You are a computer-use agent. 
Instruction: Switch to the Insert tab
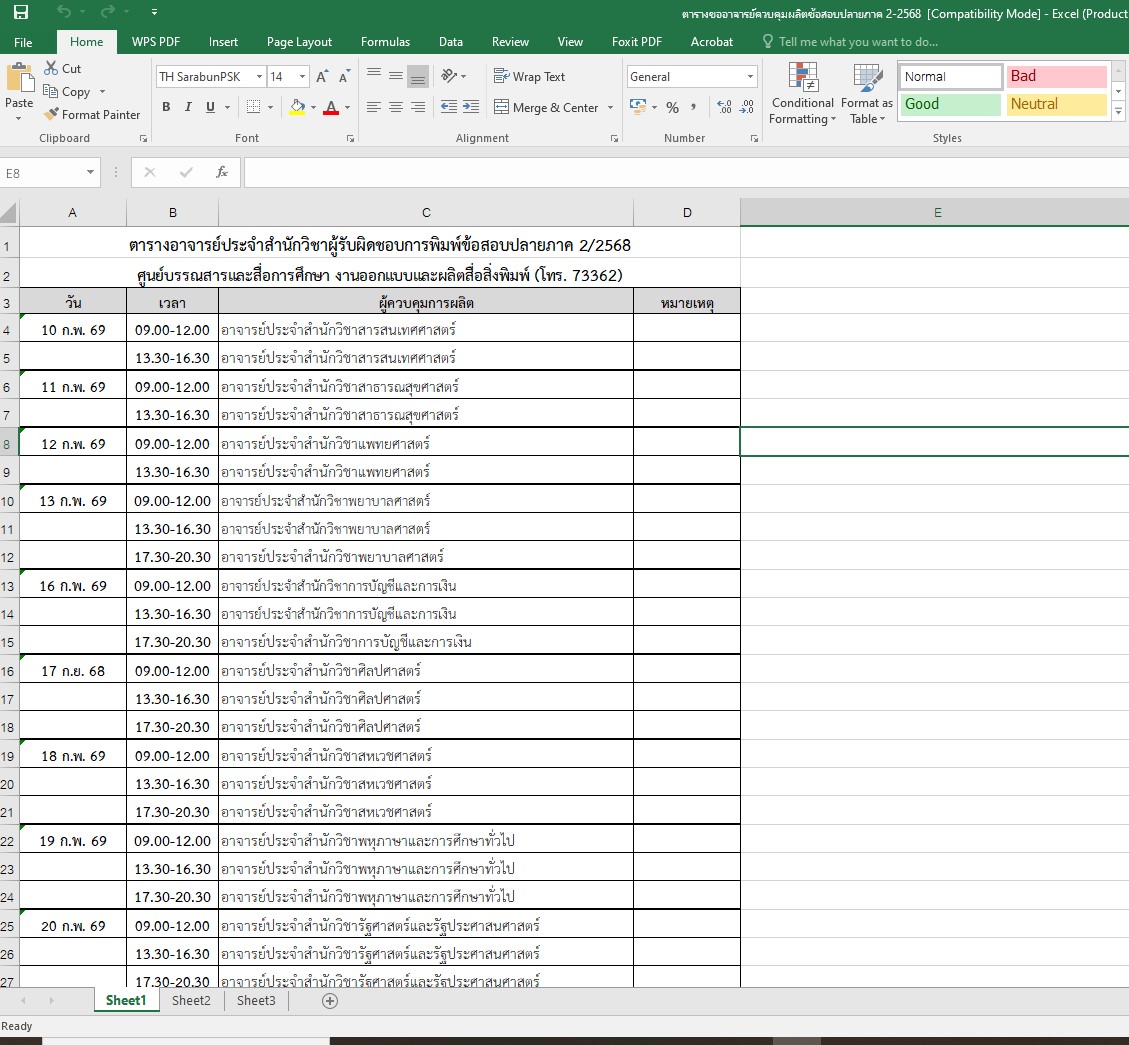click(223, 42)
